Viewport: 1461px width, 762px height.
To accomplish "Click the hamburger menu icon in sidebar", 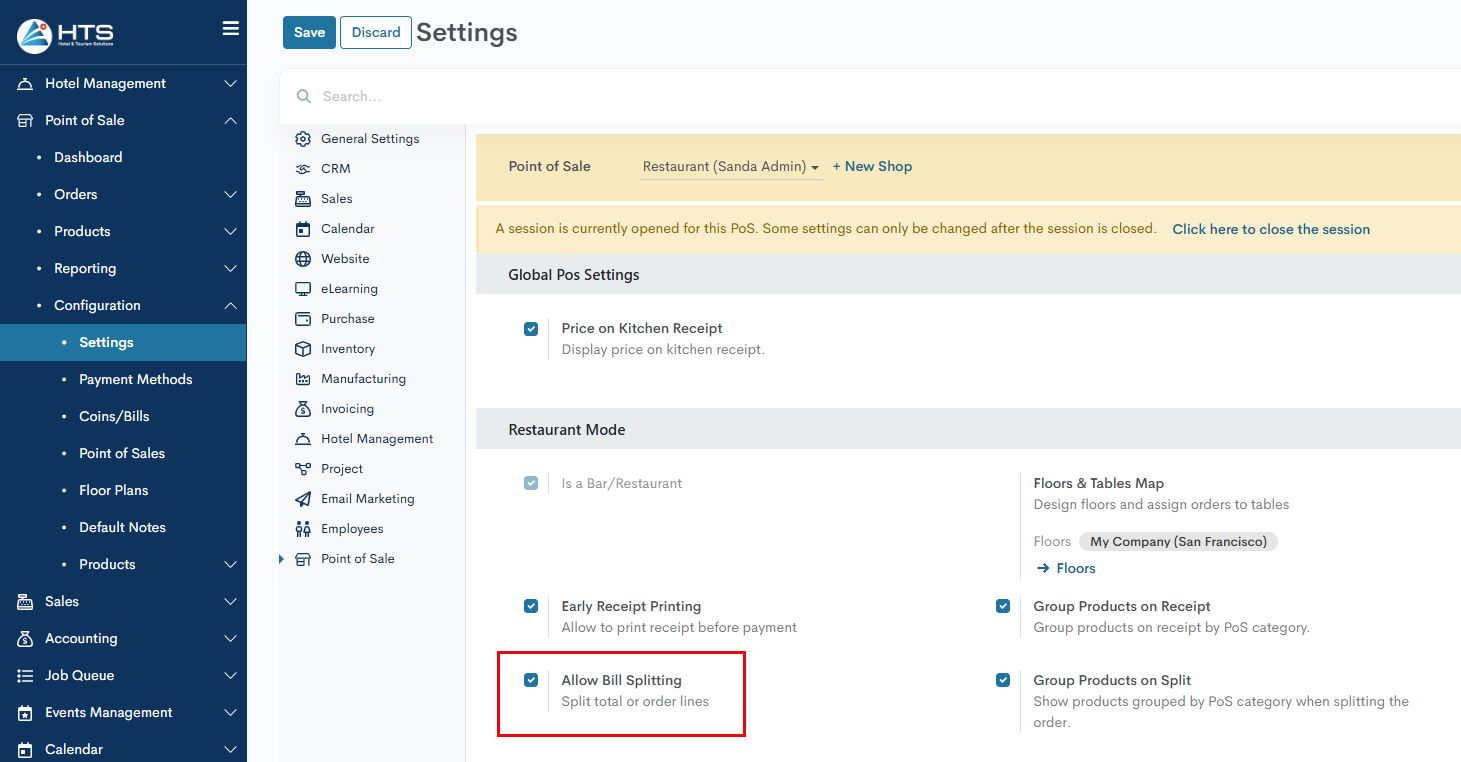I will [x=230, y=29].
